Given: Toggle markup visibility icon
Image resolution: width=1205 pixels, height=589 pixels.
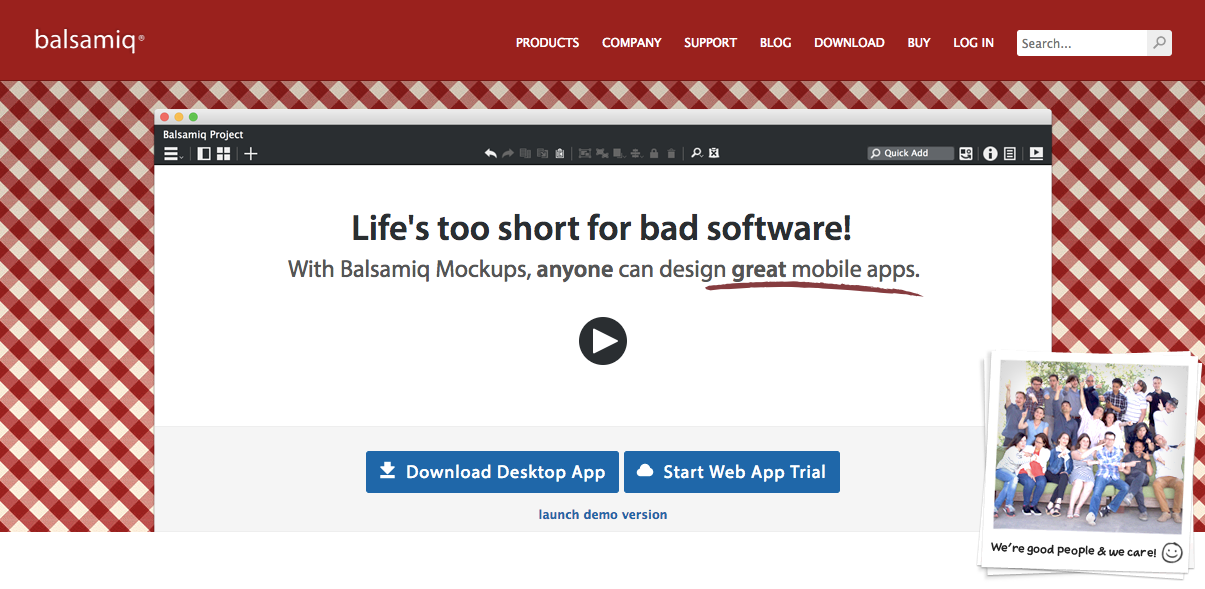Looking at the screenshot, I should coord(714,153).
